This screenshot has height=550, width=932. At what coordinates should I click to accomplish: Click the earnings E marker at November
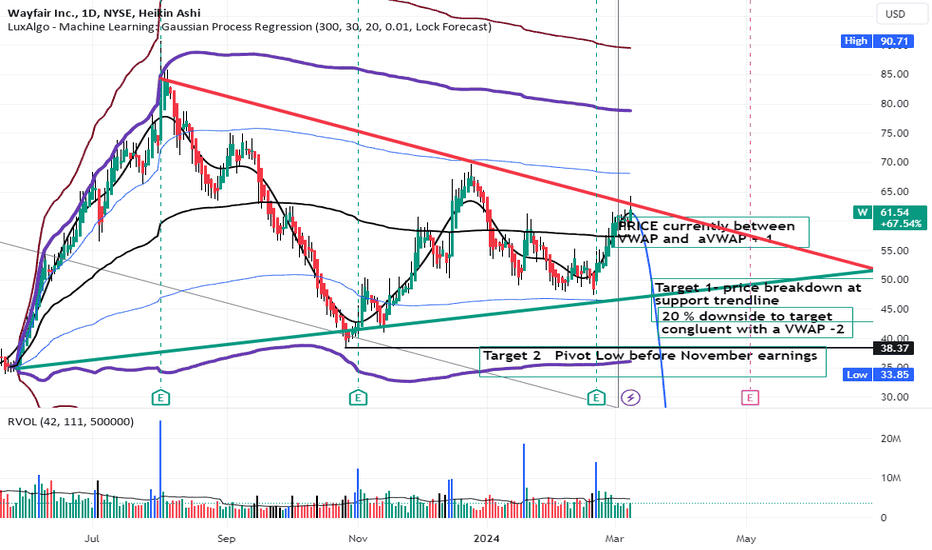[x=357, y=397]
